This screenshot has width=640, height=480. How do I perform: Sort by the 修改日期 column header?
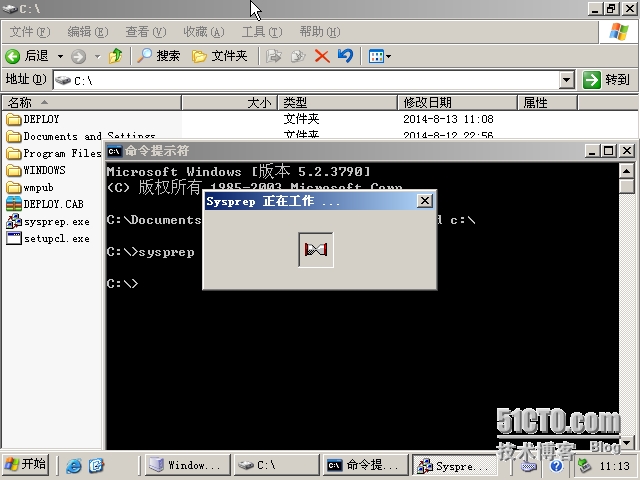[457, 102]
